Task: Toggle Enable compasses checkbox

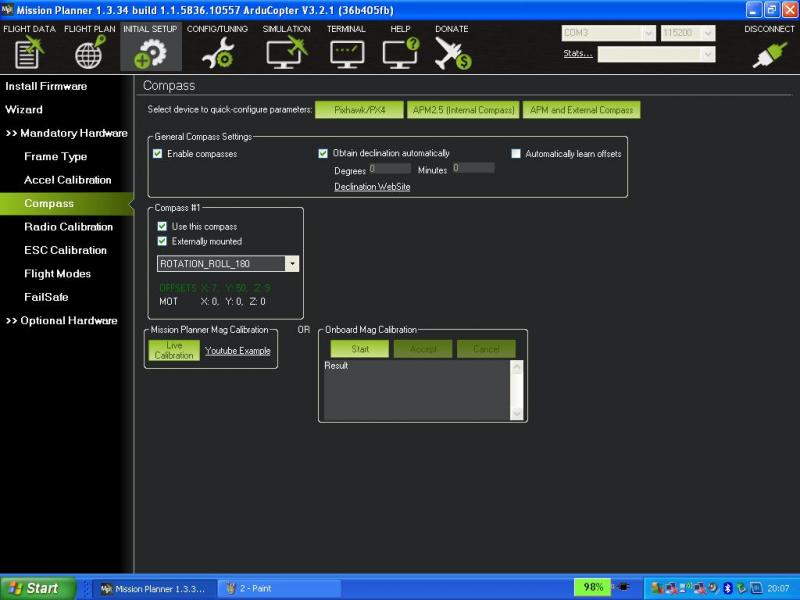Action: point(158,154)
